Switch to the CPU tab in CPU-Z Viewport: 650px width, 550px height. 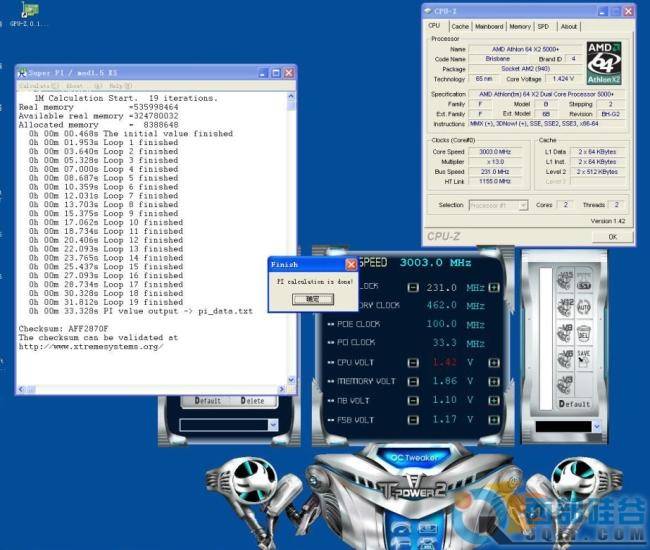[434, 26]
